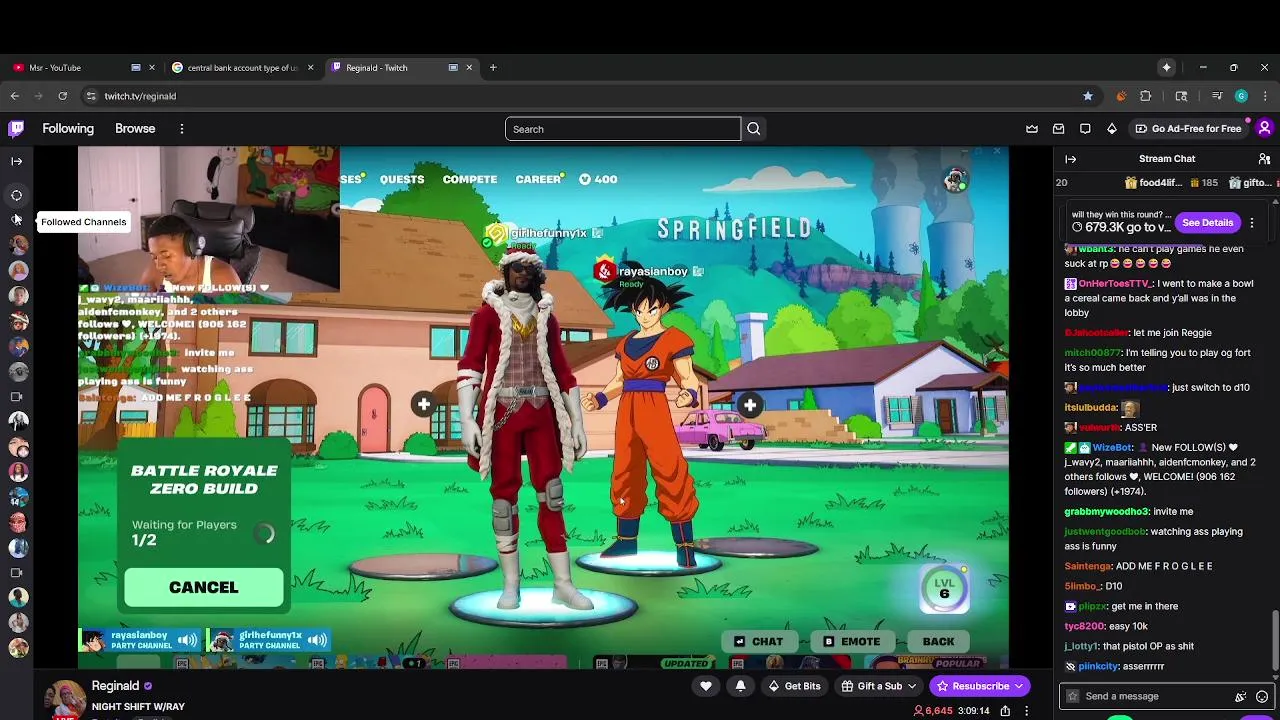Screen dimensions: 1280x720
Task: Click WizeBot username in chat
Action: 1112,448
